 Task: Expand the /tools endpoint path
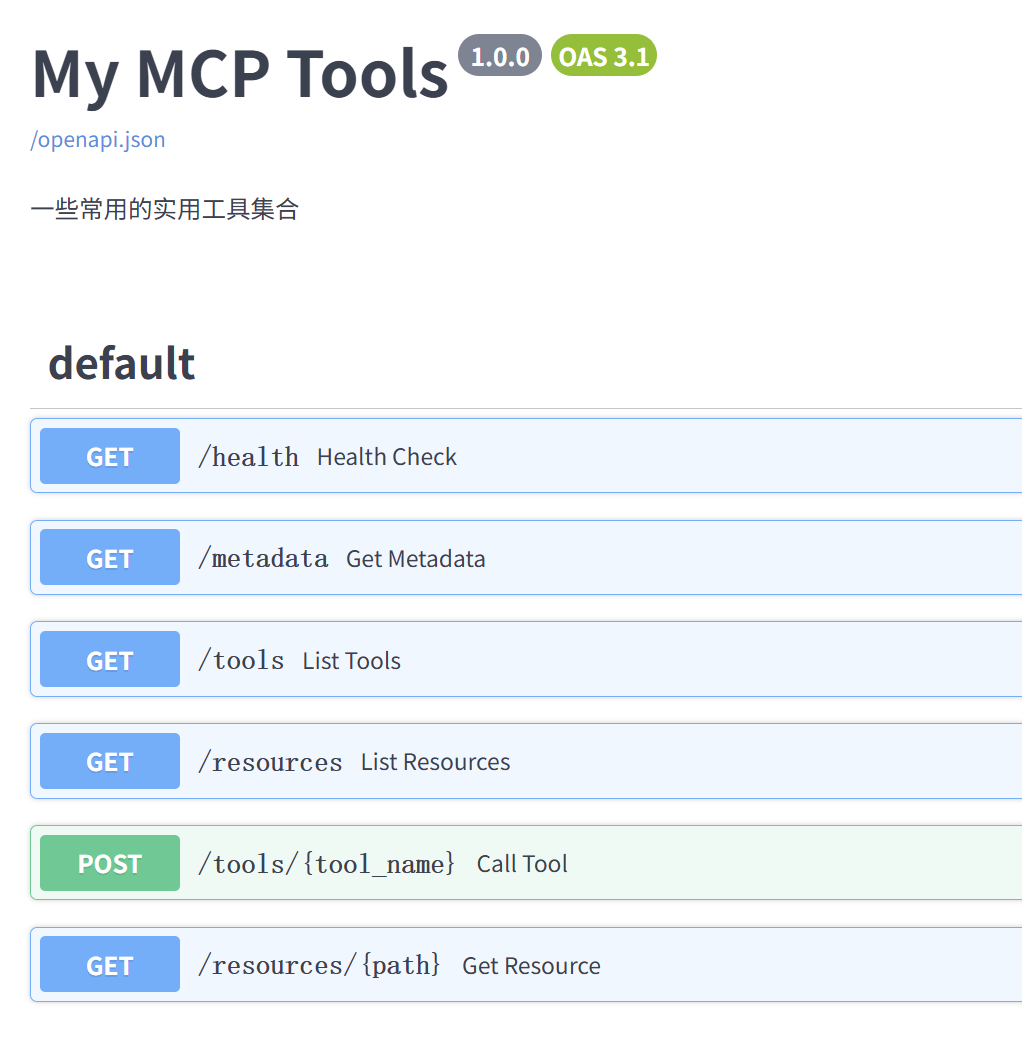coord(241,660)
